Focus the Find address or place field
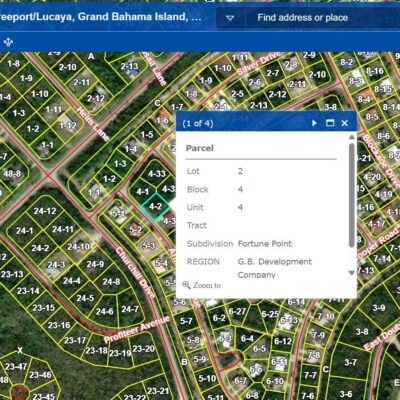The width and height of the screenshot is (400, 400). (323, 18)
